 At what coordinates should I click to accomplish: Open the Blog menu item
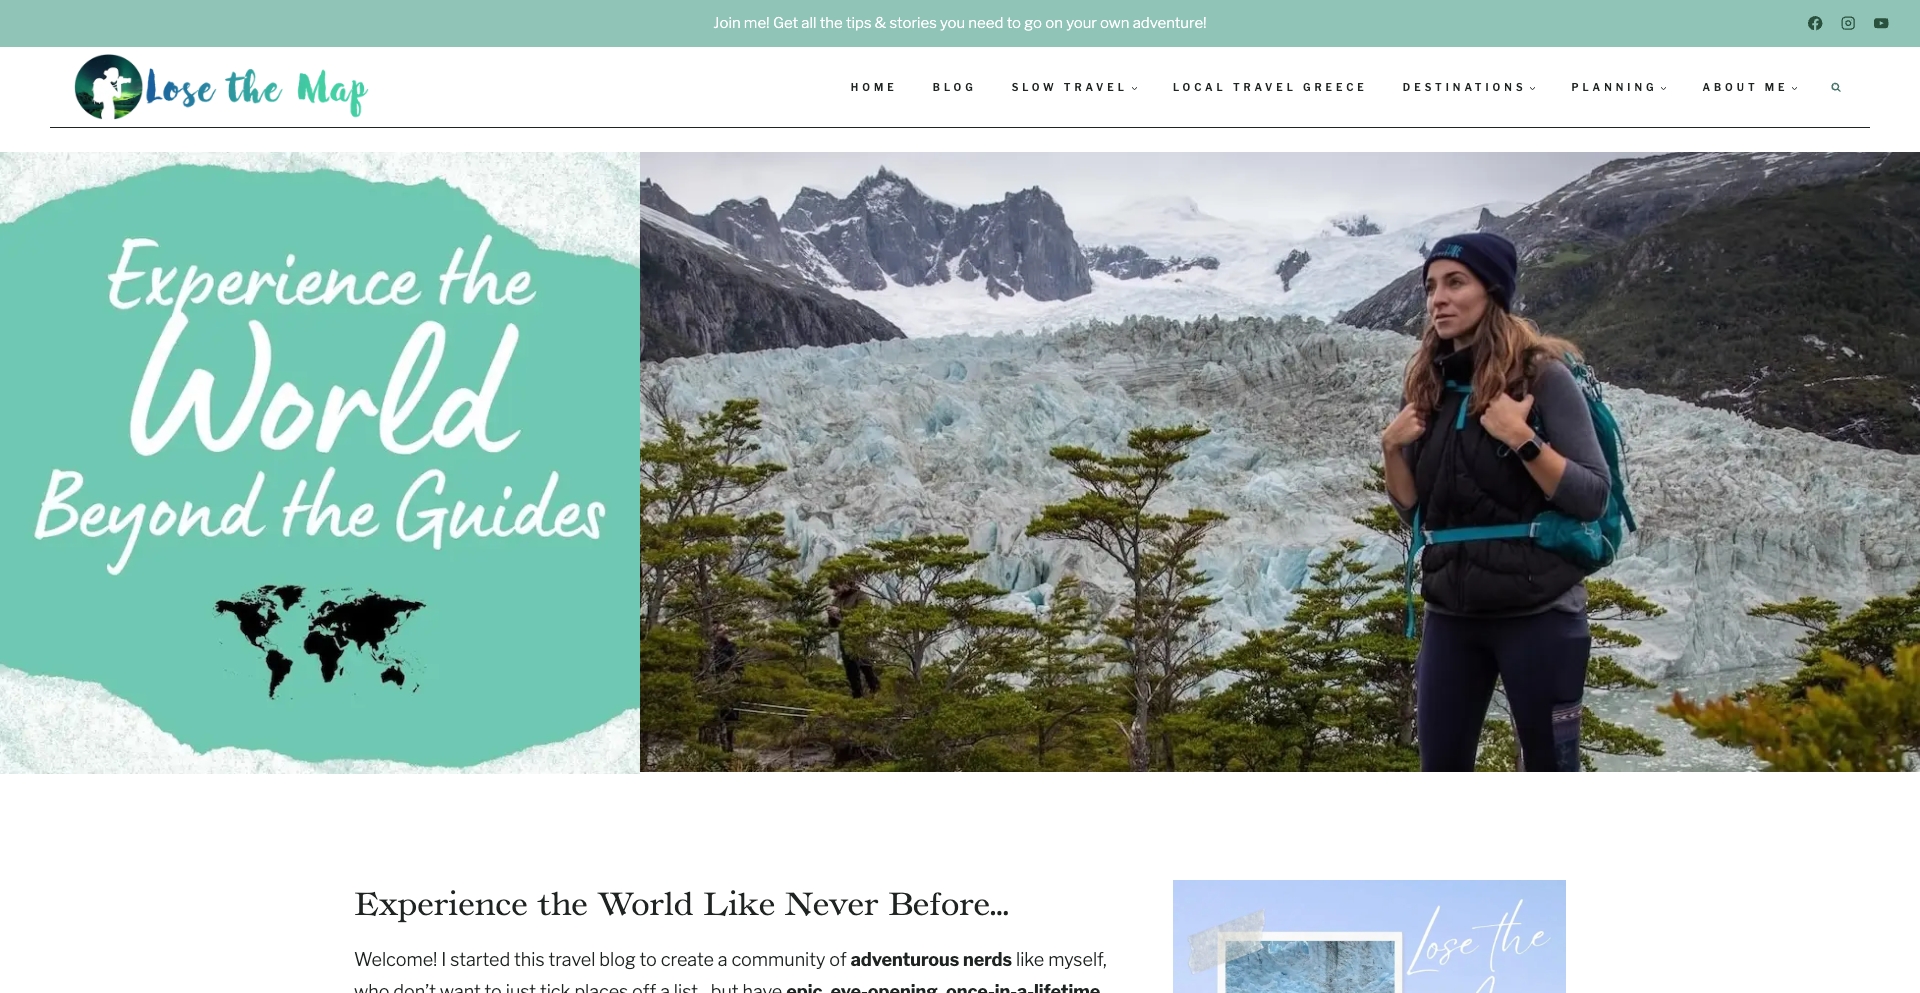pos(954,87)
